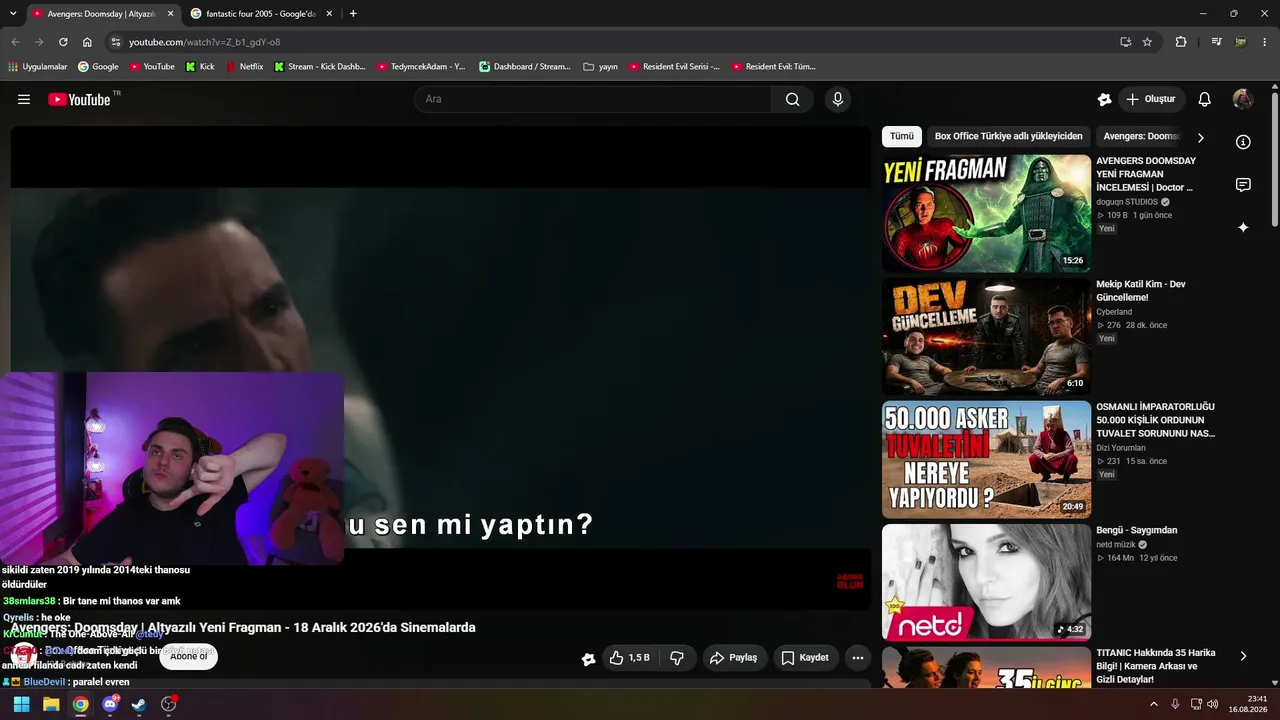Switch to the Avengers: Doomsday tab
Viewport: 1280px width, 720px height.
tap(101, 14)
